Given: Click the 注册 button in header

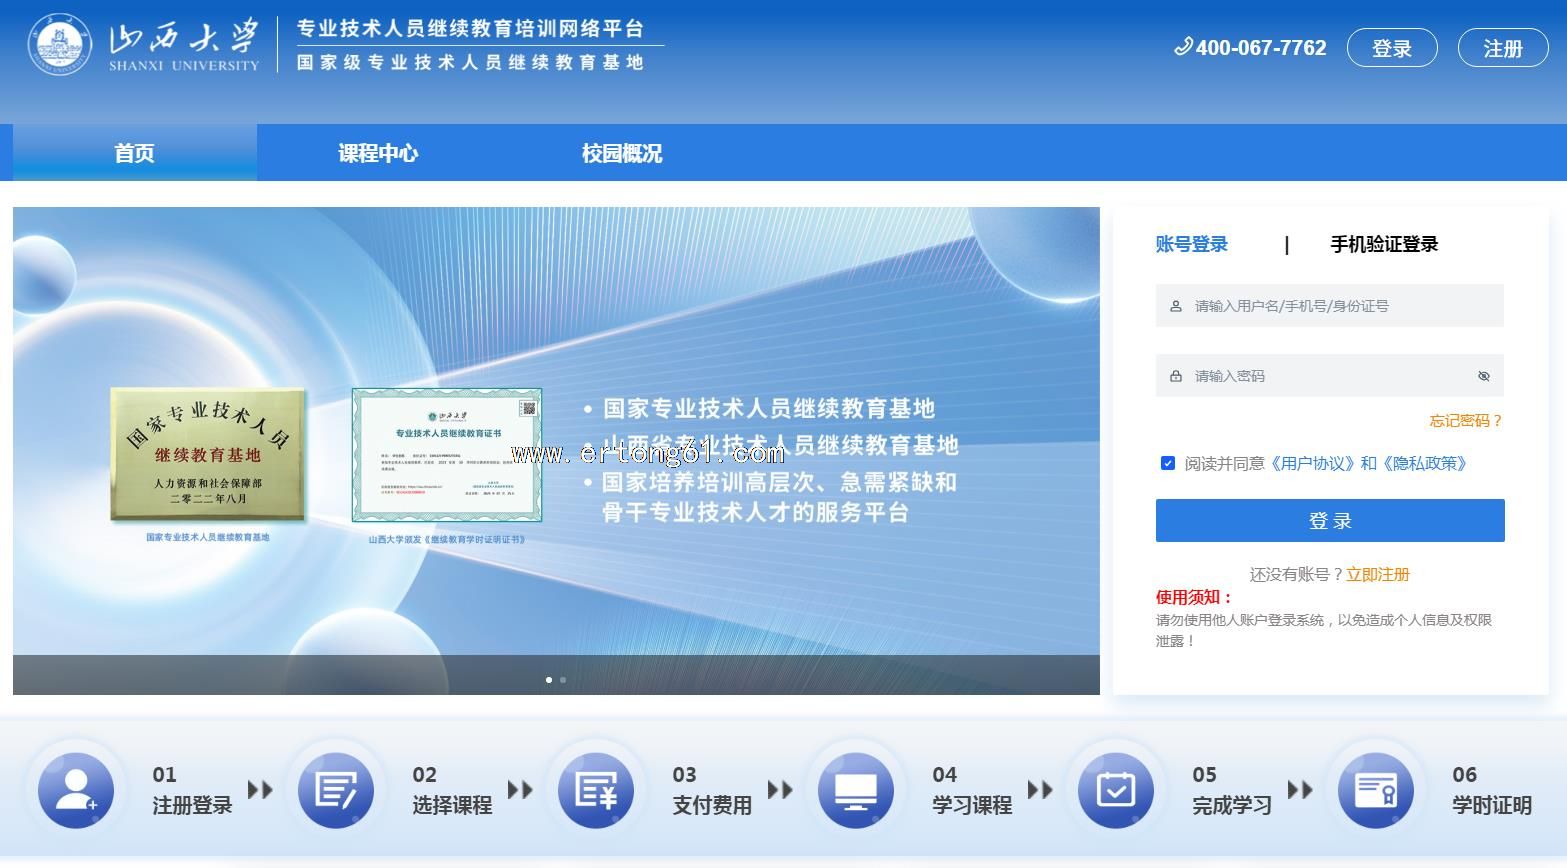Looking at the screenshot, I should pos(1503,48).
